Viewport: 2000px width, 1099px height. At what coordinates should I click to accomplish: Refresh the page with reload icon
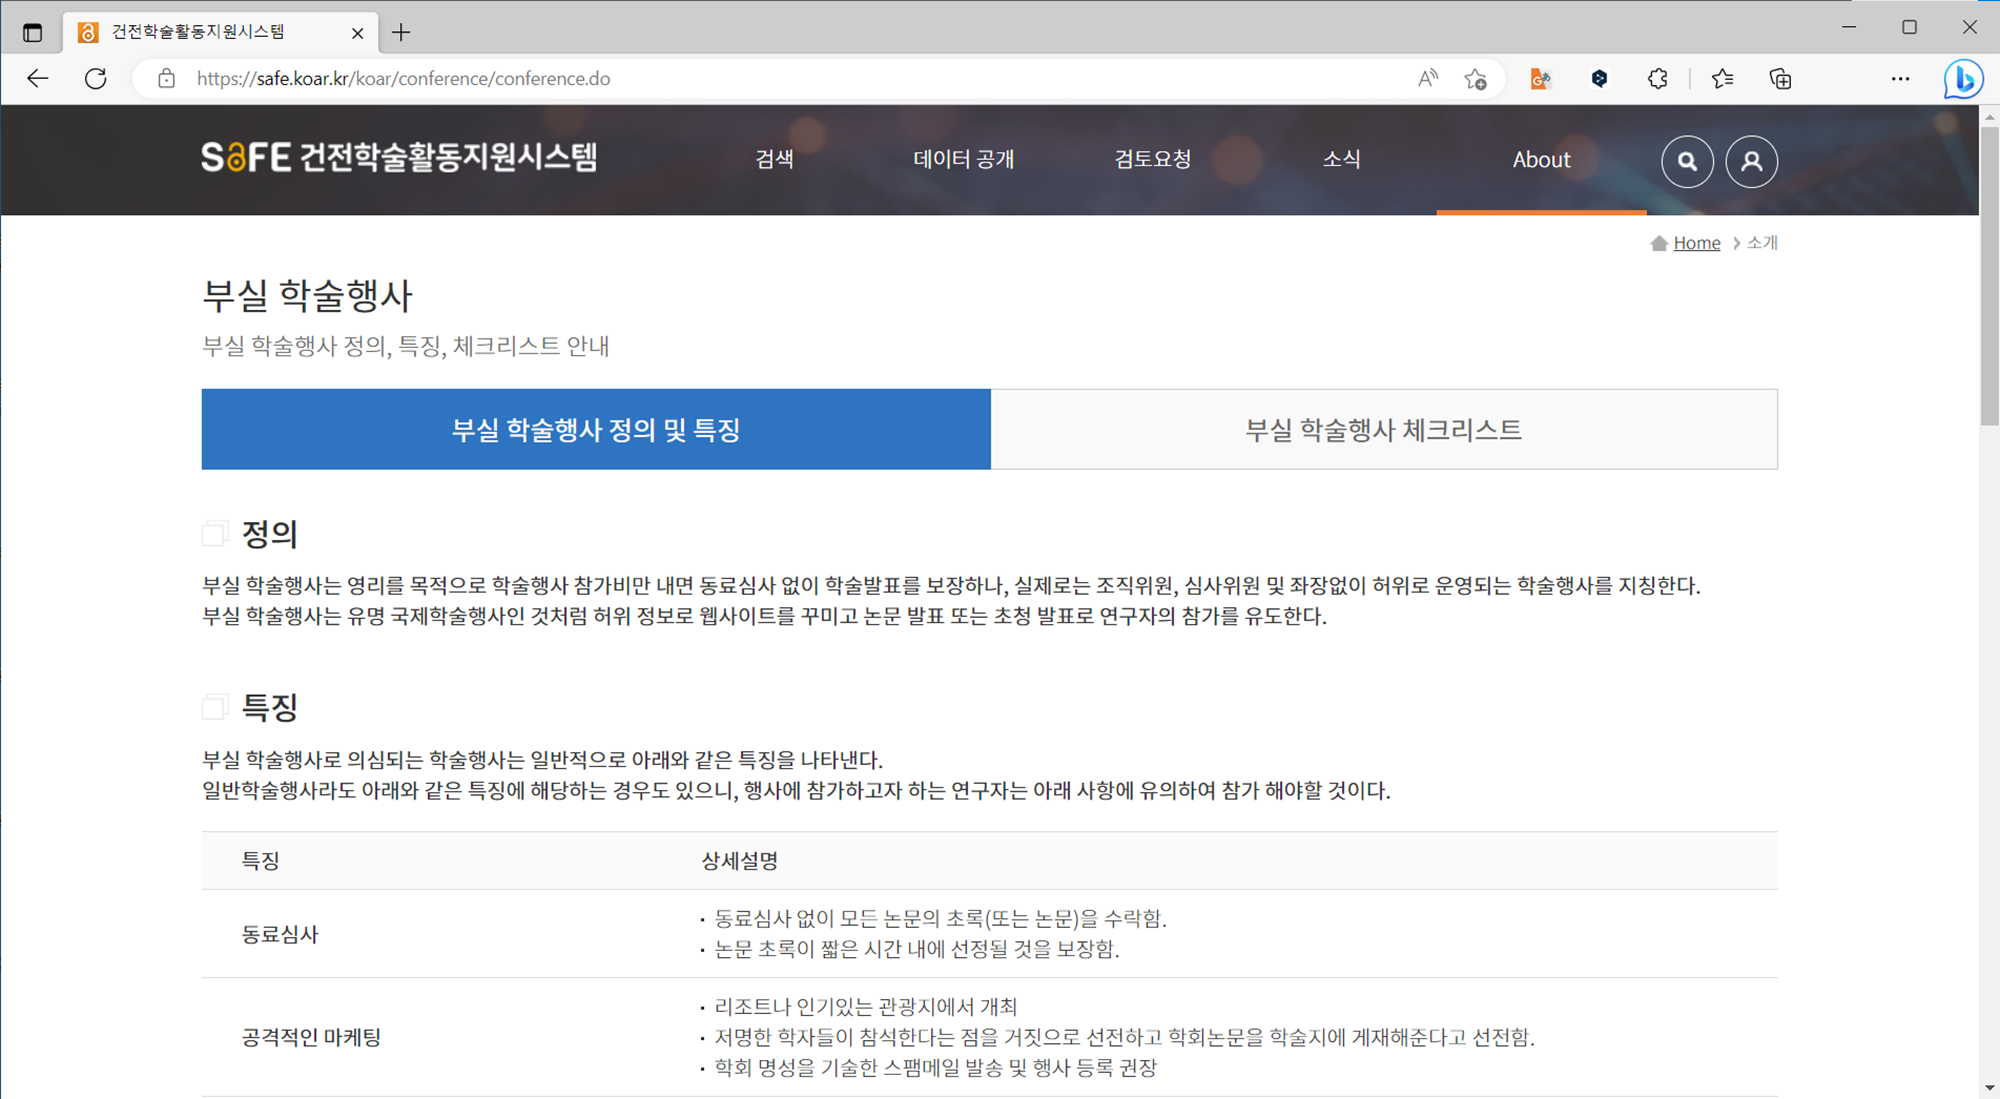point(96,79)
